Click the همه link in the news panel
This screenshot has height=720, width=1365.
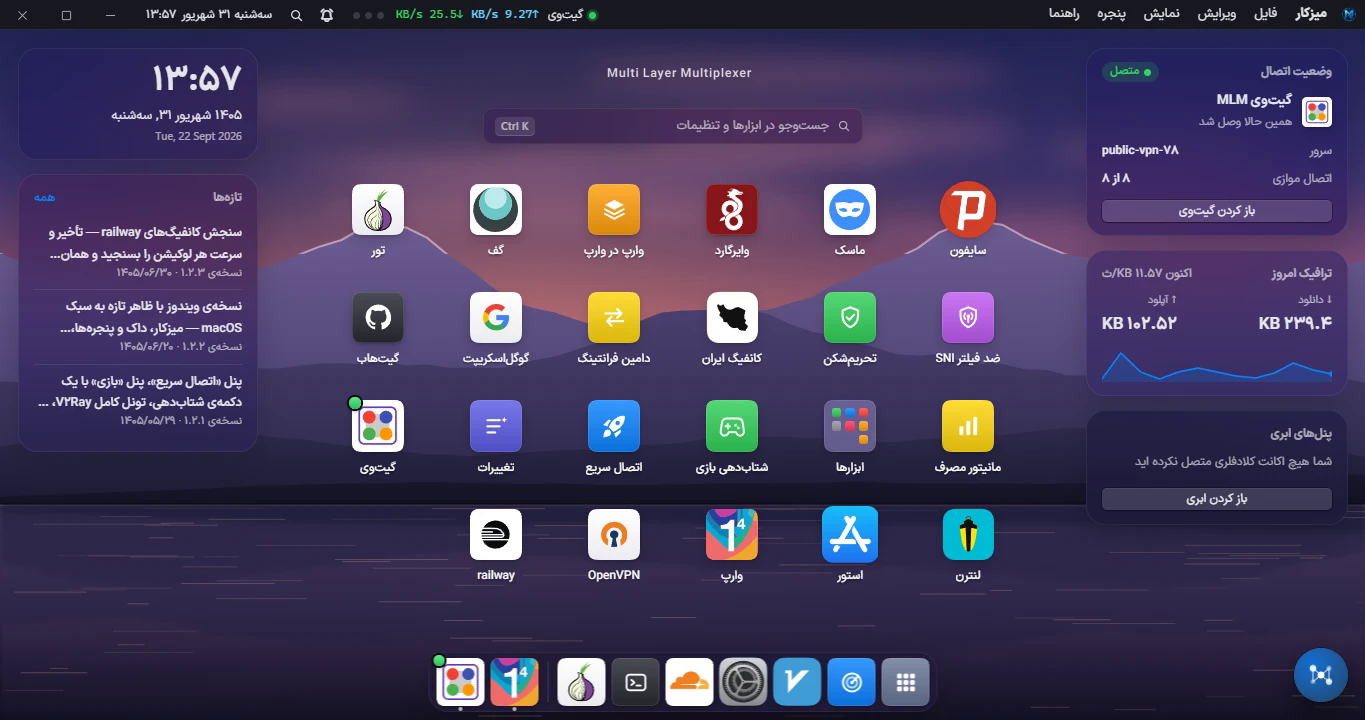point(44,197)
